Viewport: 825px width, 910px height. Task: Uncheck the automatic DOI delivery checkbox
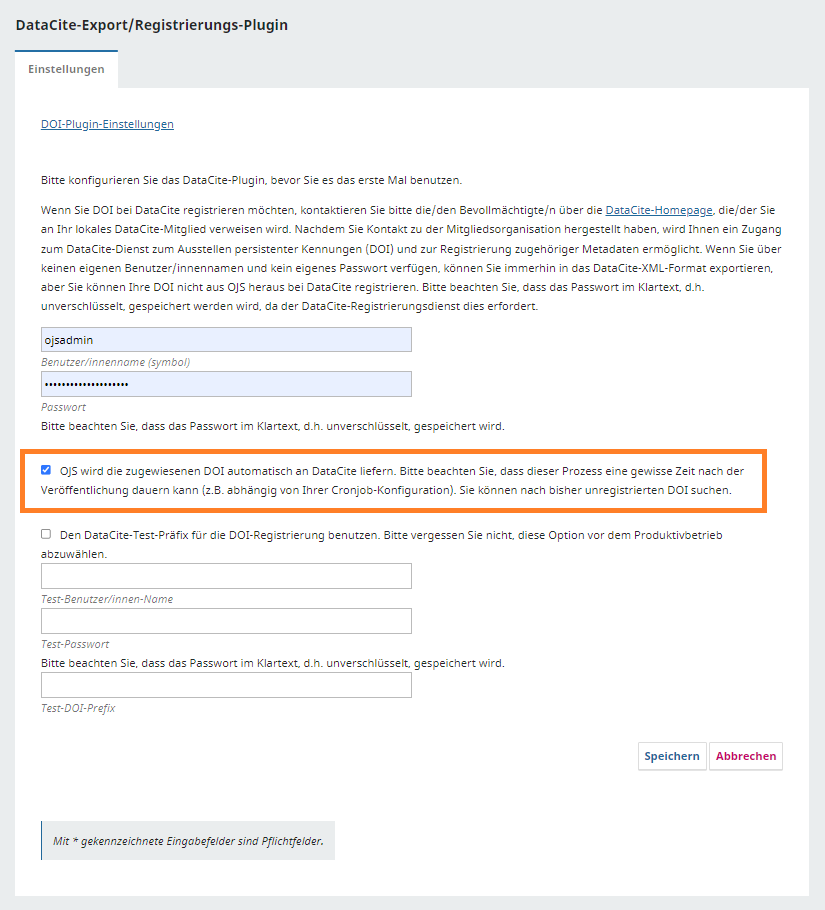tap(46, 469)
